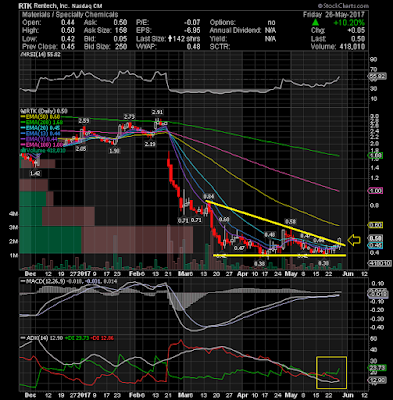The height and width of the screenshot is (400, 393).
Task: Click the magenta EMA(100) 1.00 axis tag
Action: [375, 191]
